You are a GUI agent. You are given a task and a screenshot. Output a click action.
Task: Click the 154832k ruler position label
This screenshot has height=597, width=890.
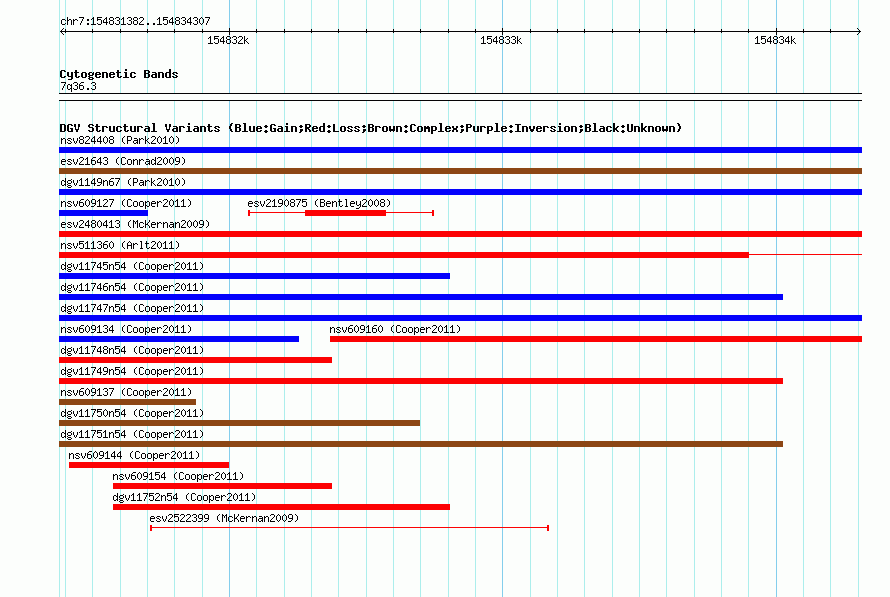(228, 40)
